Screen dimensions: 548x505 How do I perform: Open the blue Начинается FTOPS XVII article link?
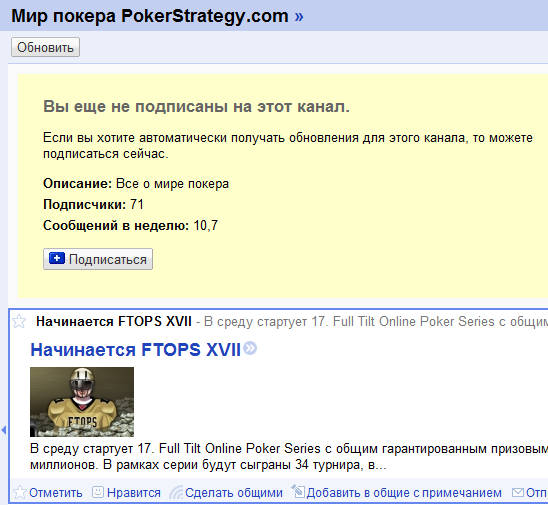(136, 350)
